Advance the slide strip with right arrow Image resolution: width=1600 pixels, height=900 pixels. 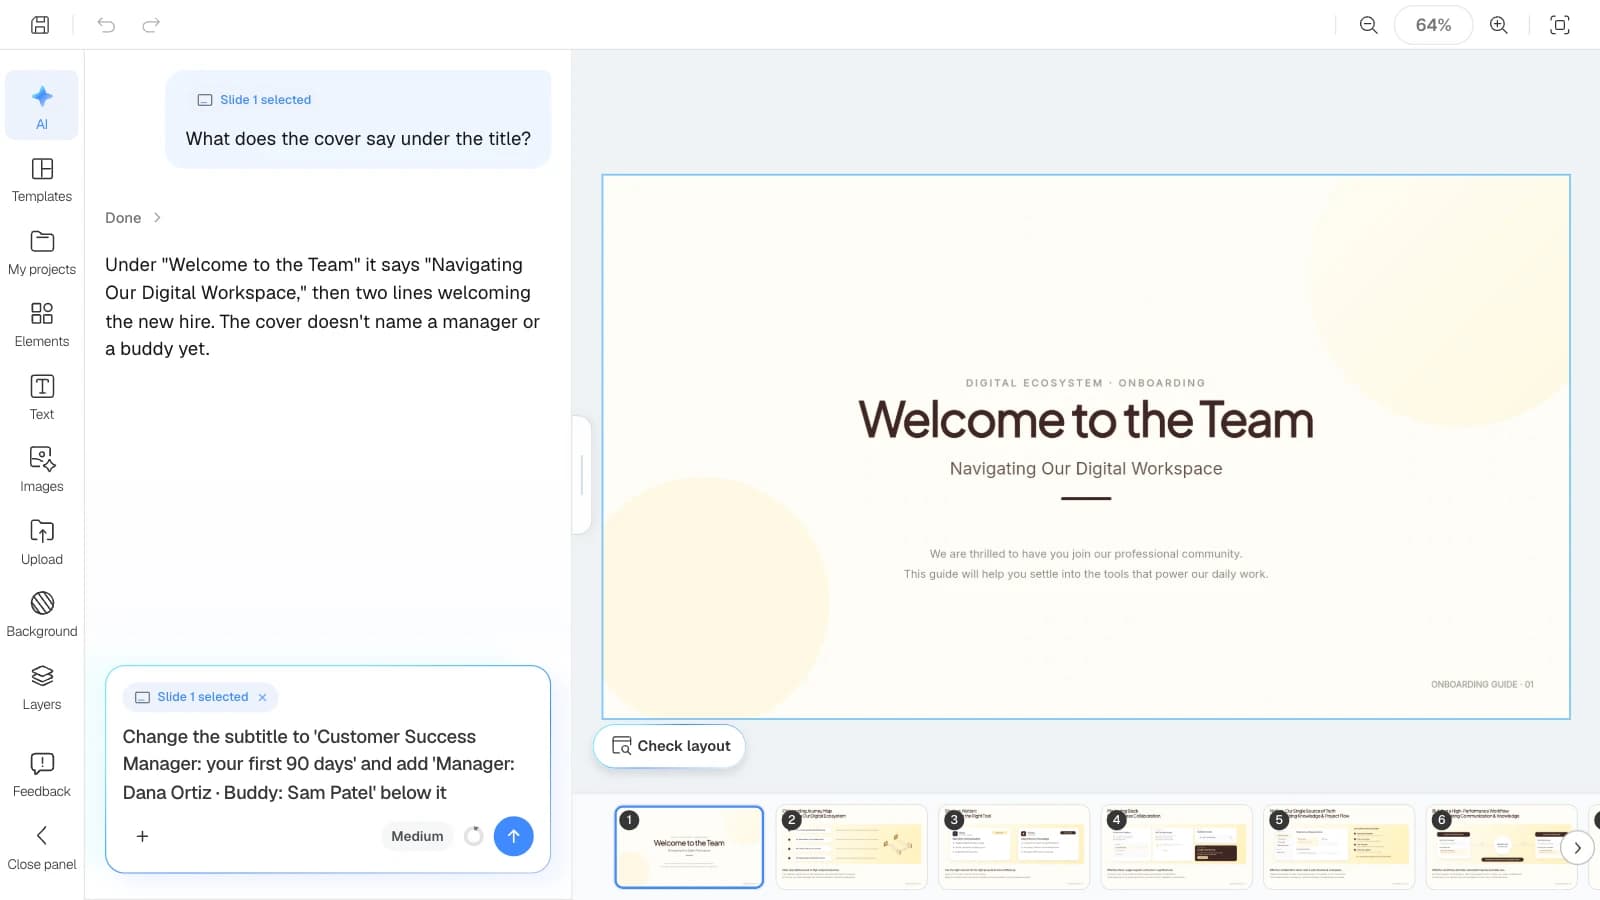coord(1577,848)
